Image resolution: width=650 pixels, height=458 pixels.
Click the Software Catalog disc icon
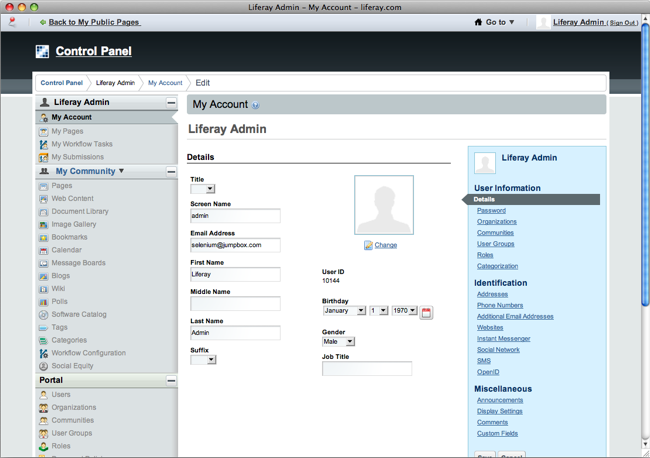[x=44, y=315]
